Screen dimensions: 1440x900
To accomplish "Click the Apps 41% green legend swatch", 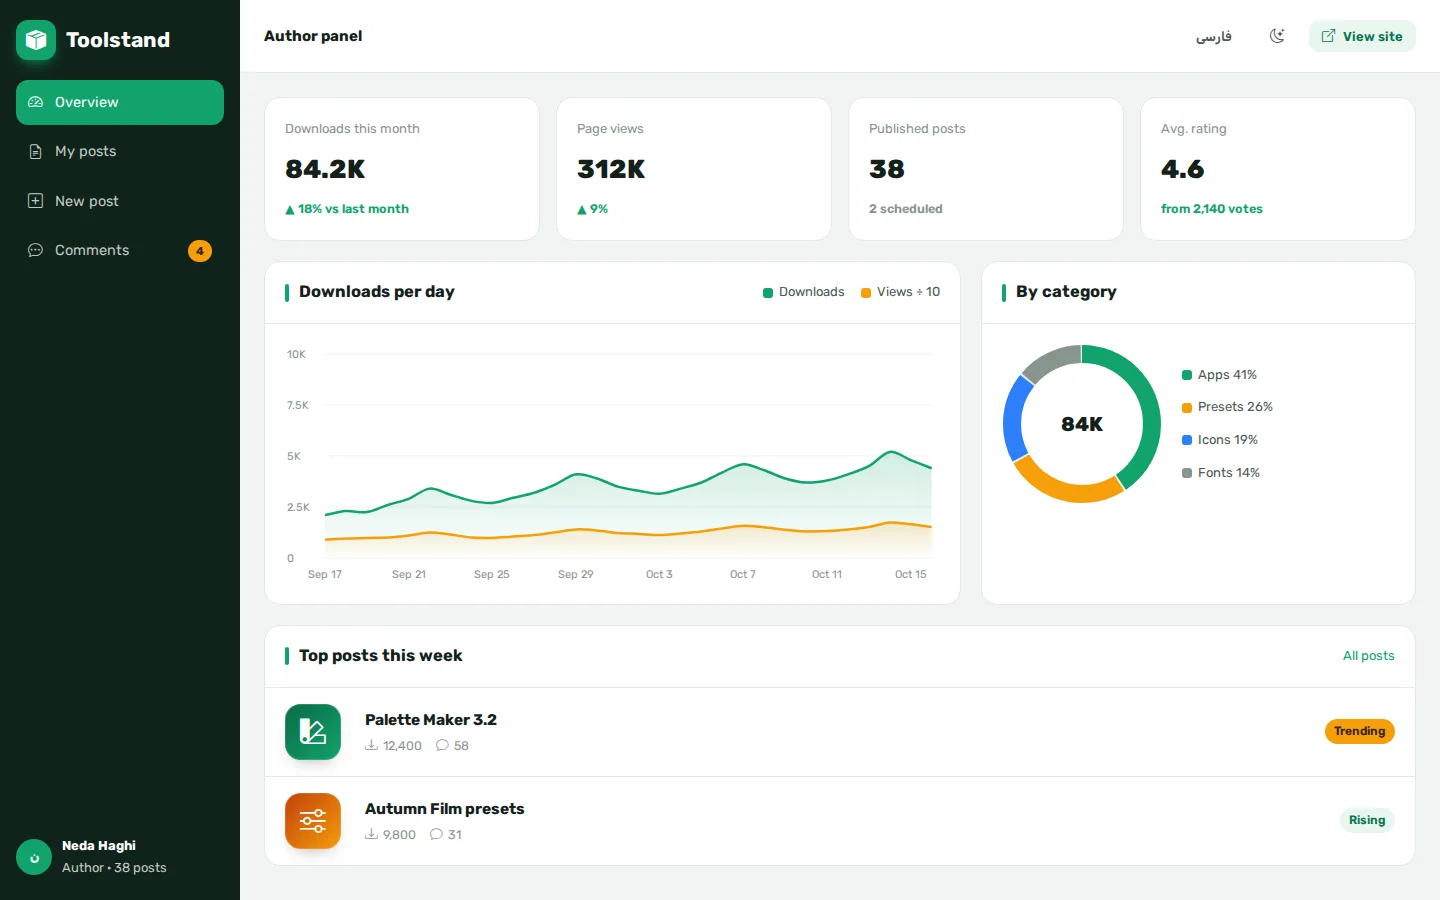I will (1187, 375).
